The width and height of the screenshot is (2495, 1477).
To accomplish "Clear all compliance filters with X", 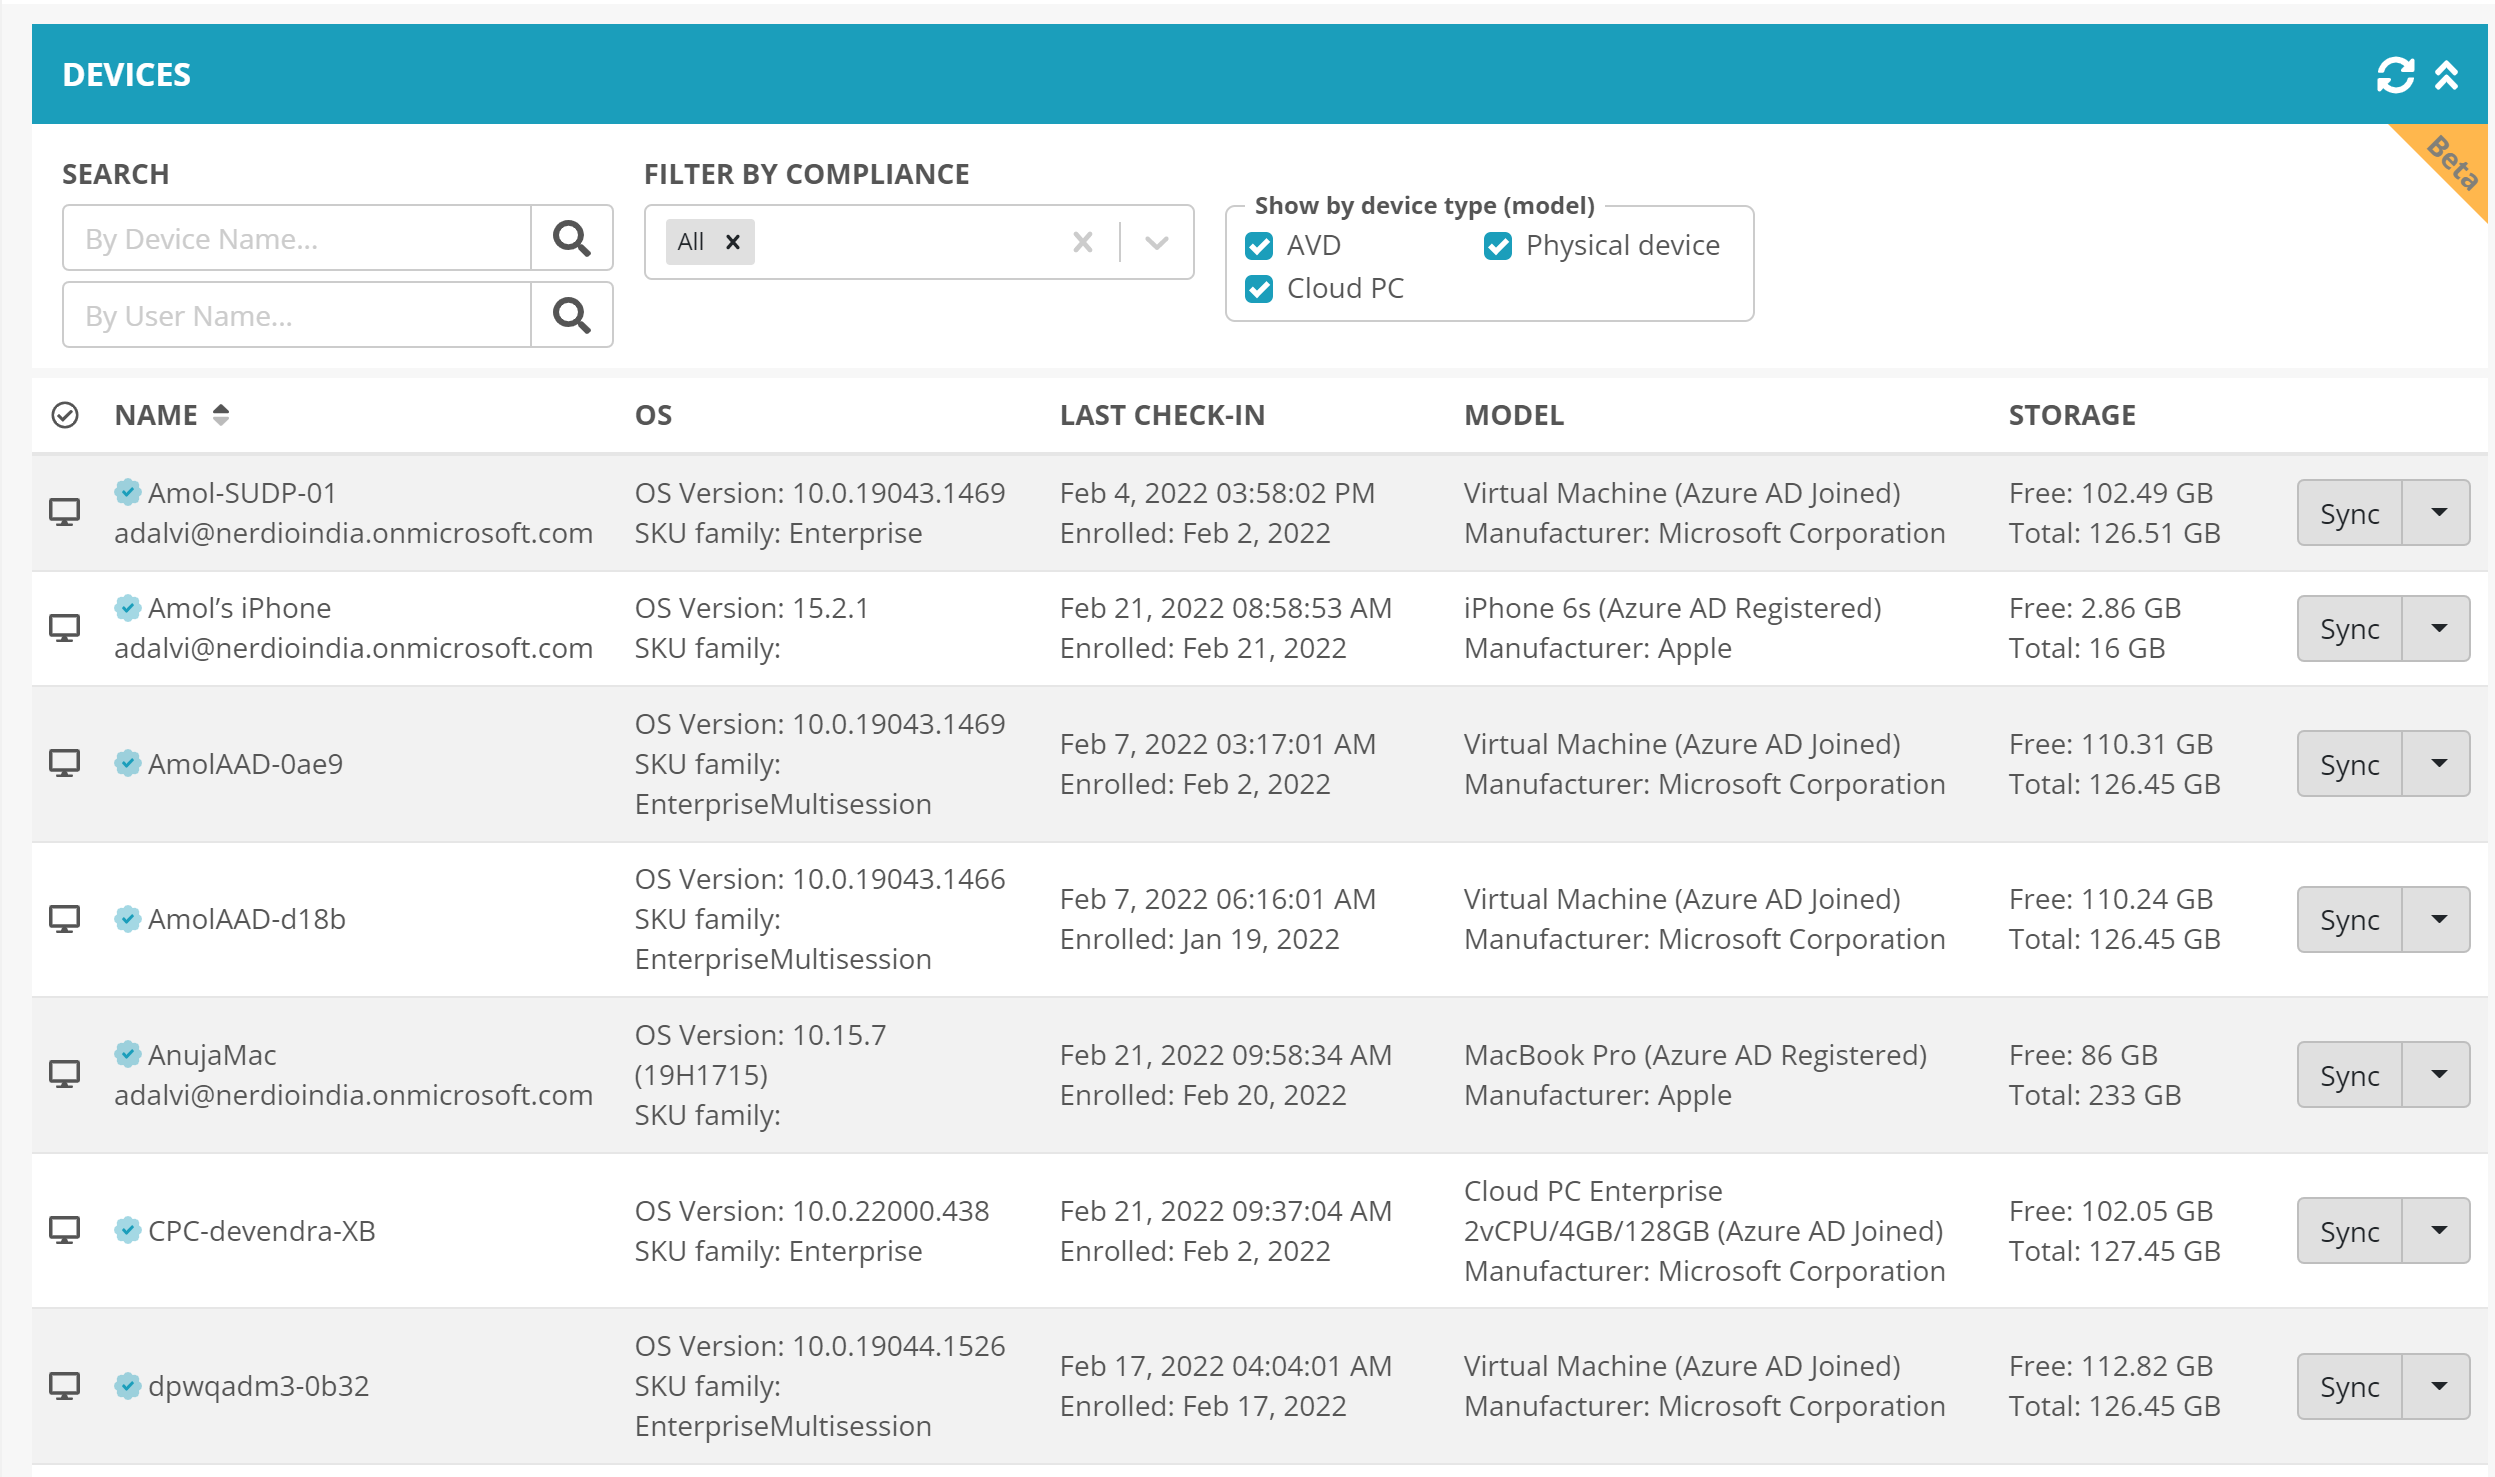I will click(x=1082, y=242).
